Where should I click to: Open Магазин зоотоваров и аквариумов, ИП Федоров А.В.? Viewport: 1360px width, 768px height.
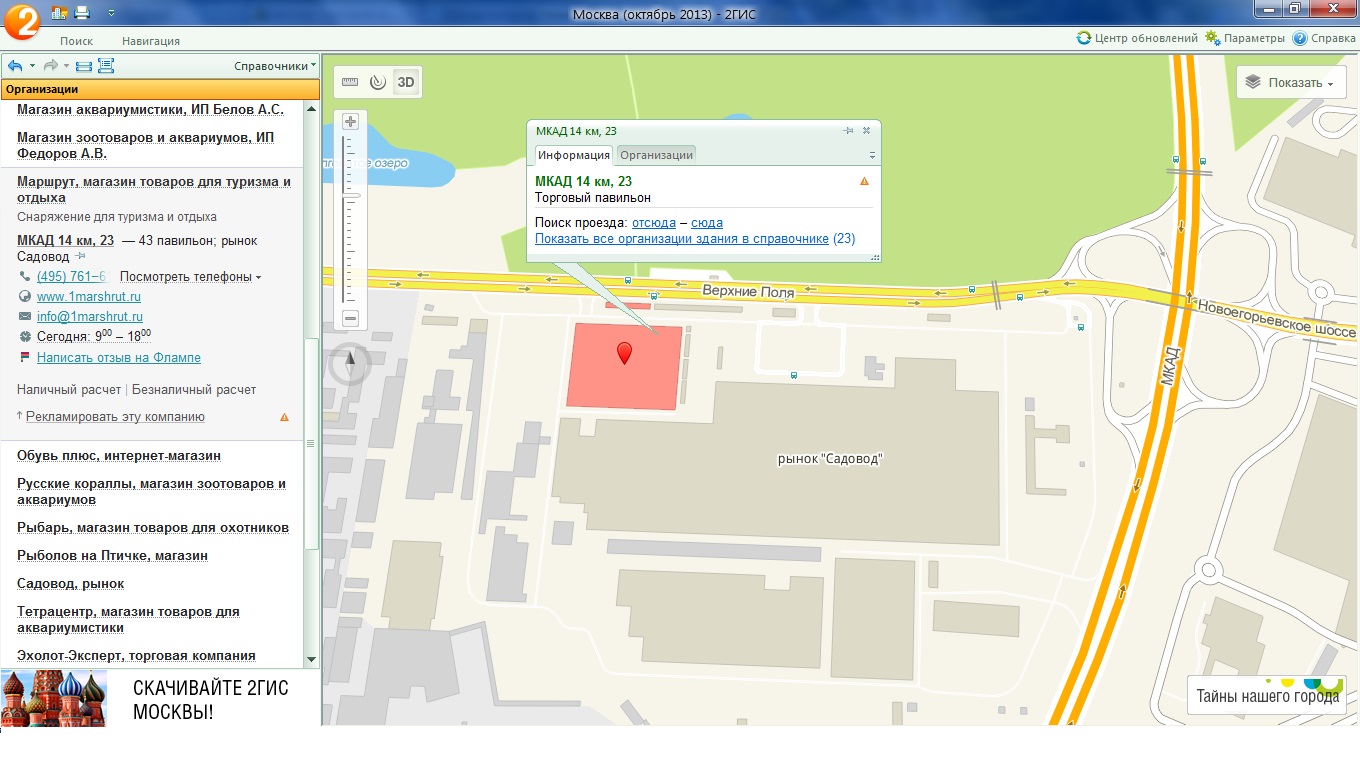click(x=145, y=145)
